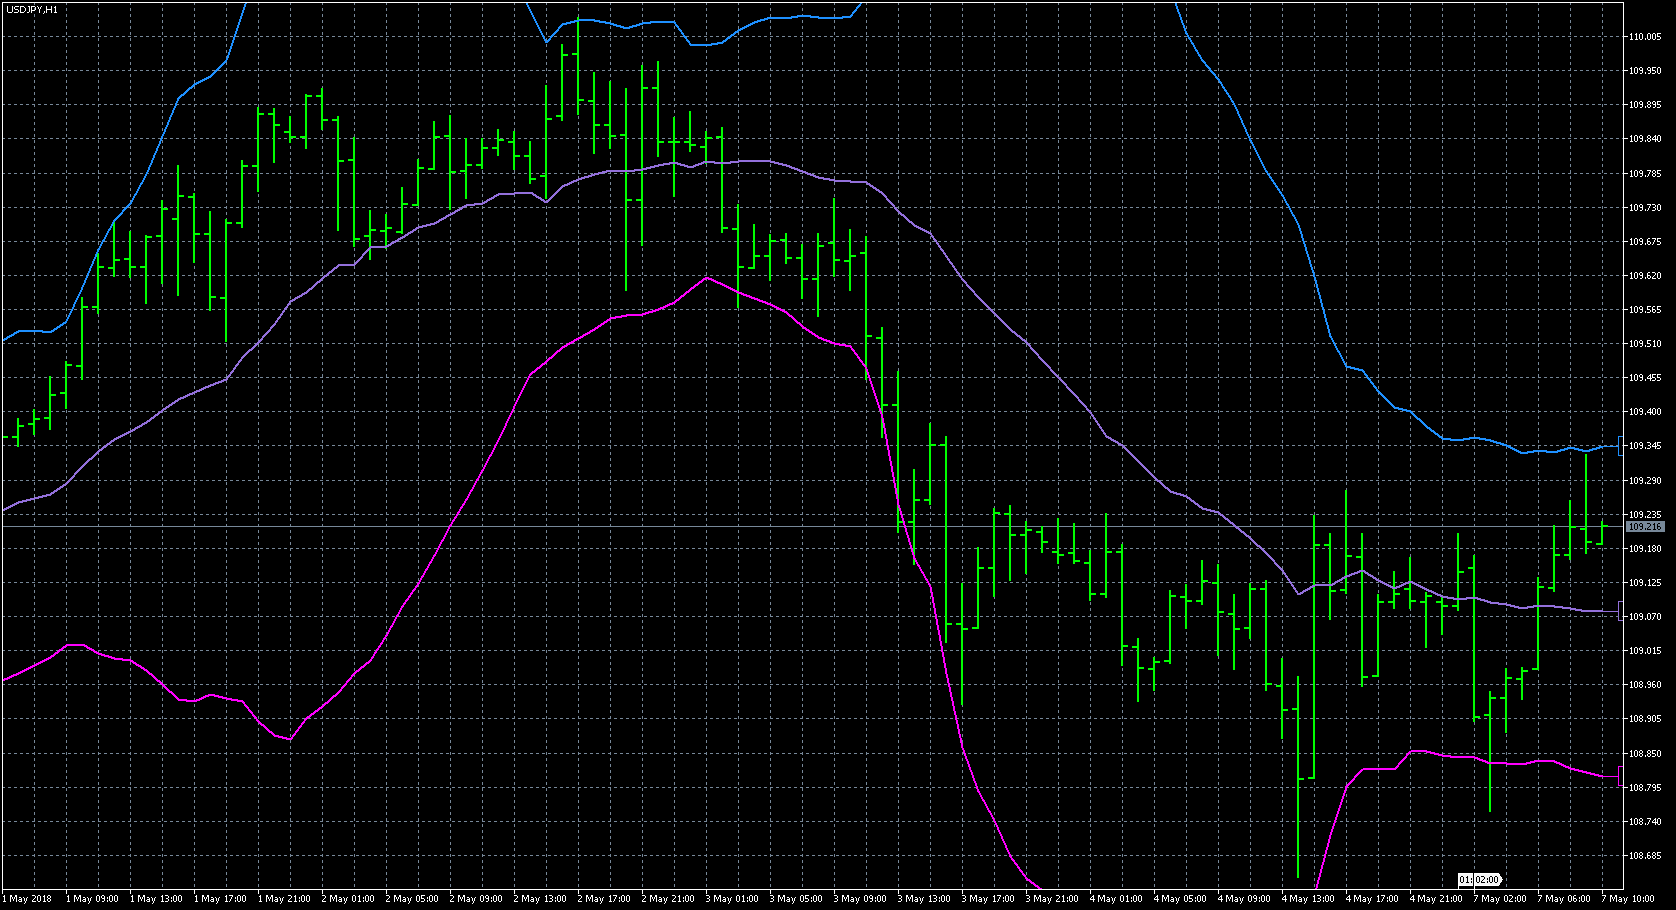This screenshot has width=1676, height=910.
Task: Click the 109.510 price level label
Action: coord(1645,344)
